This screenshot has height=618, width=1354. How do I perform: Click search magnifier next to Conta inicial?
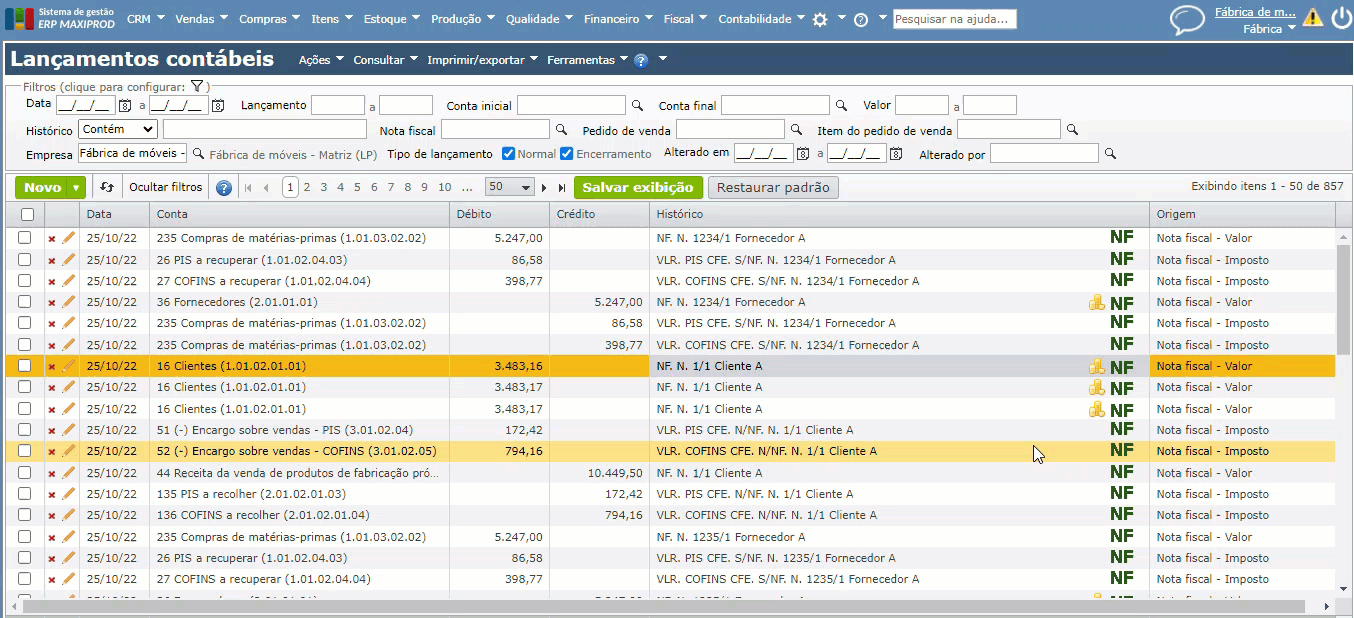tap(637, 105)
